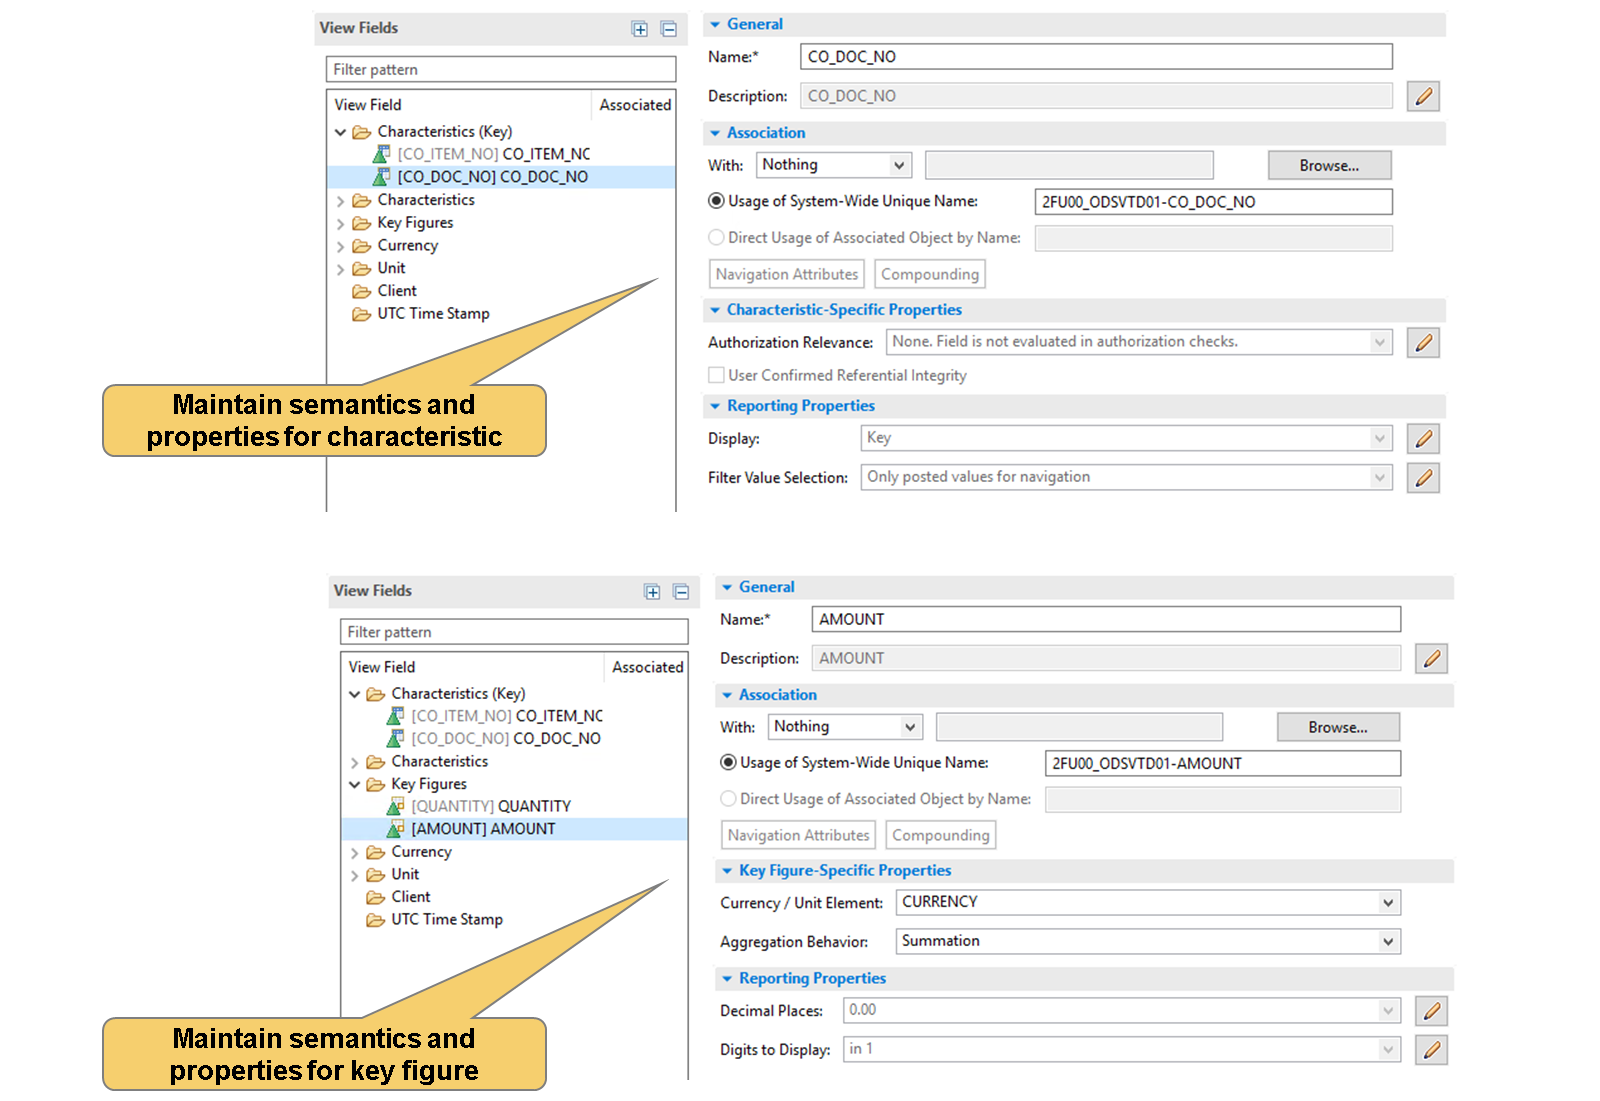Screen dimensions: 1600x1101
Task: Open Client folder in upper tree
Action: (385, 291)
